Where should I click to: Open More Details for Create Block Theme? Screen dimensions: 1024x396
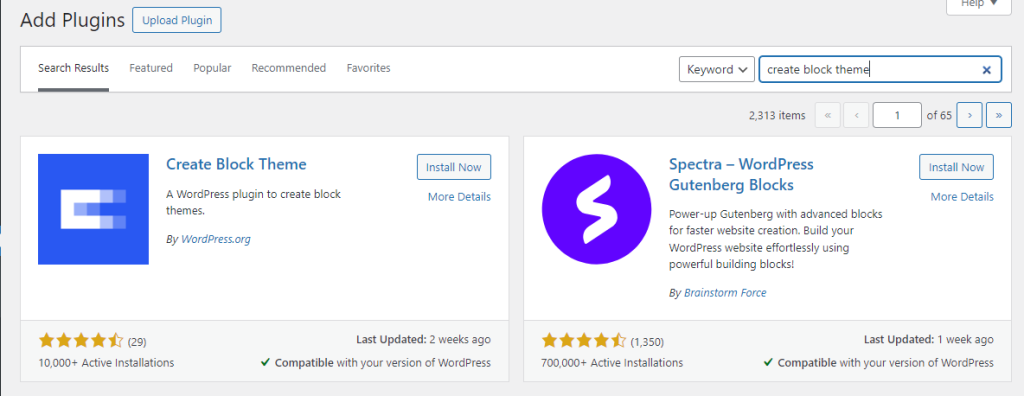pos(459,197)
